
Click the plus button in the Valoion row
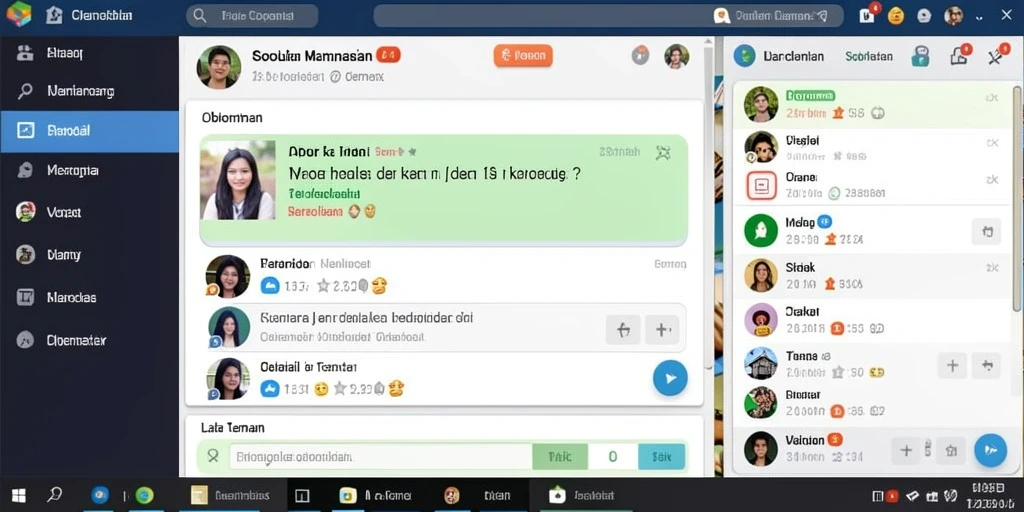click(906, 450)
